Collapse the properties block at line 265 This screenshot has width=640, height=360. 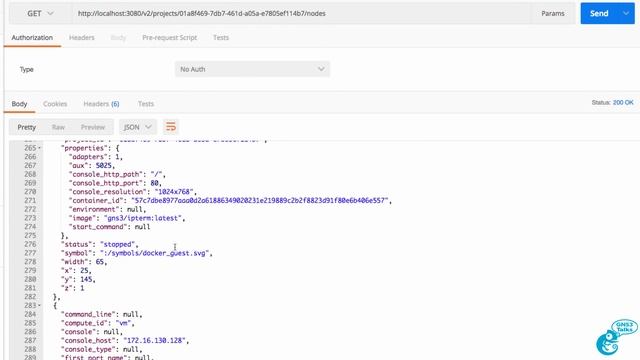pyautogui.click(x=39, y=148)
